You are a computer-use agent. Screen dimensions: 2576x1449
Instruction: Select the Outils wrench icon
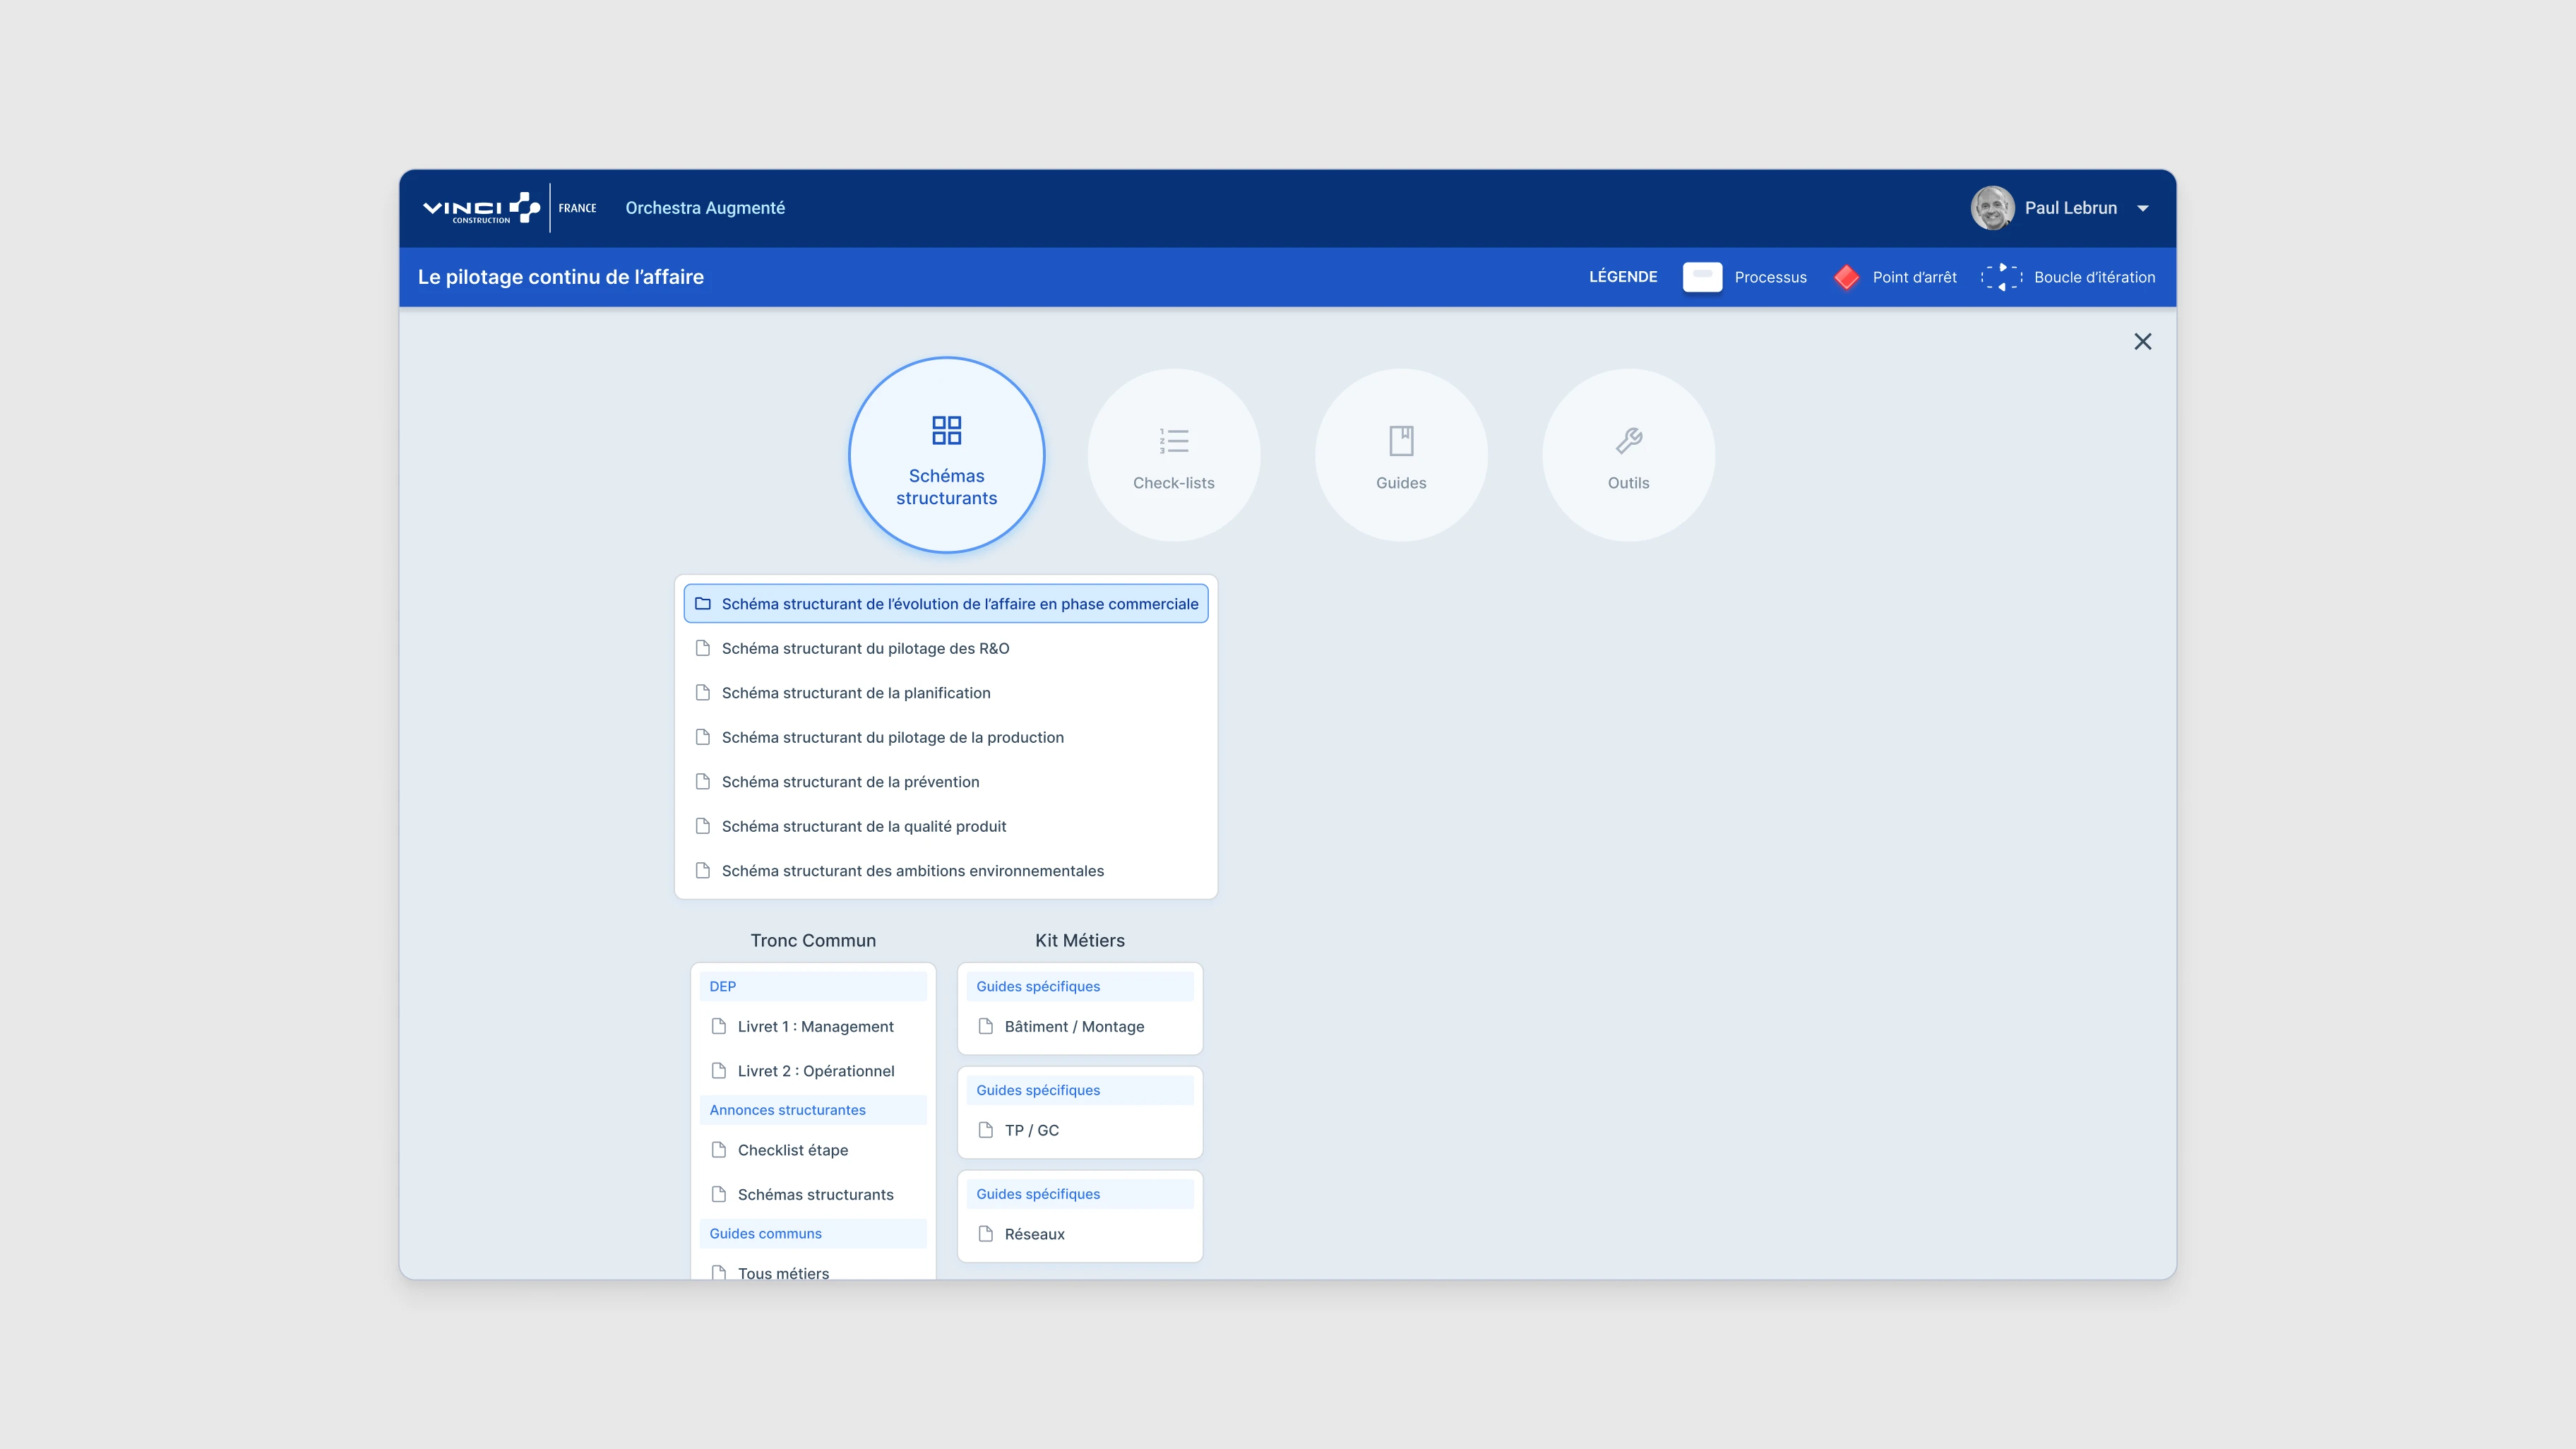(x=1628, y=440)
